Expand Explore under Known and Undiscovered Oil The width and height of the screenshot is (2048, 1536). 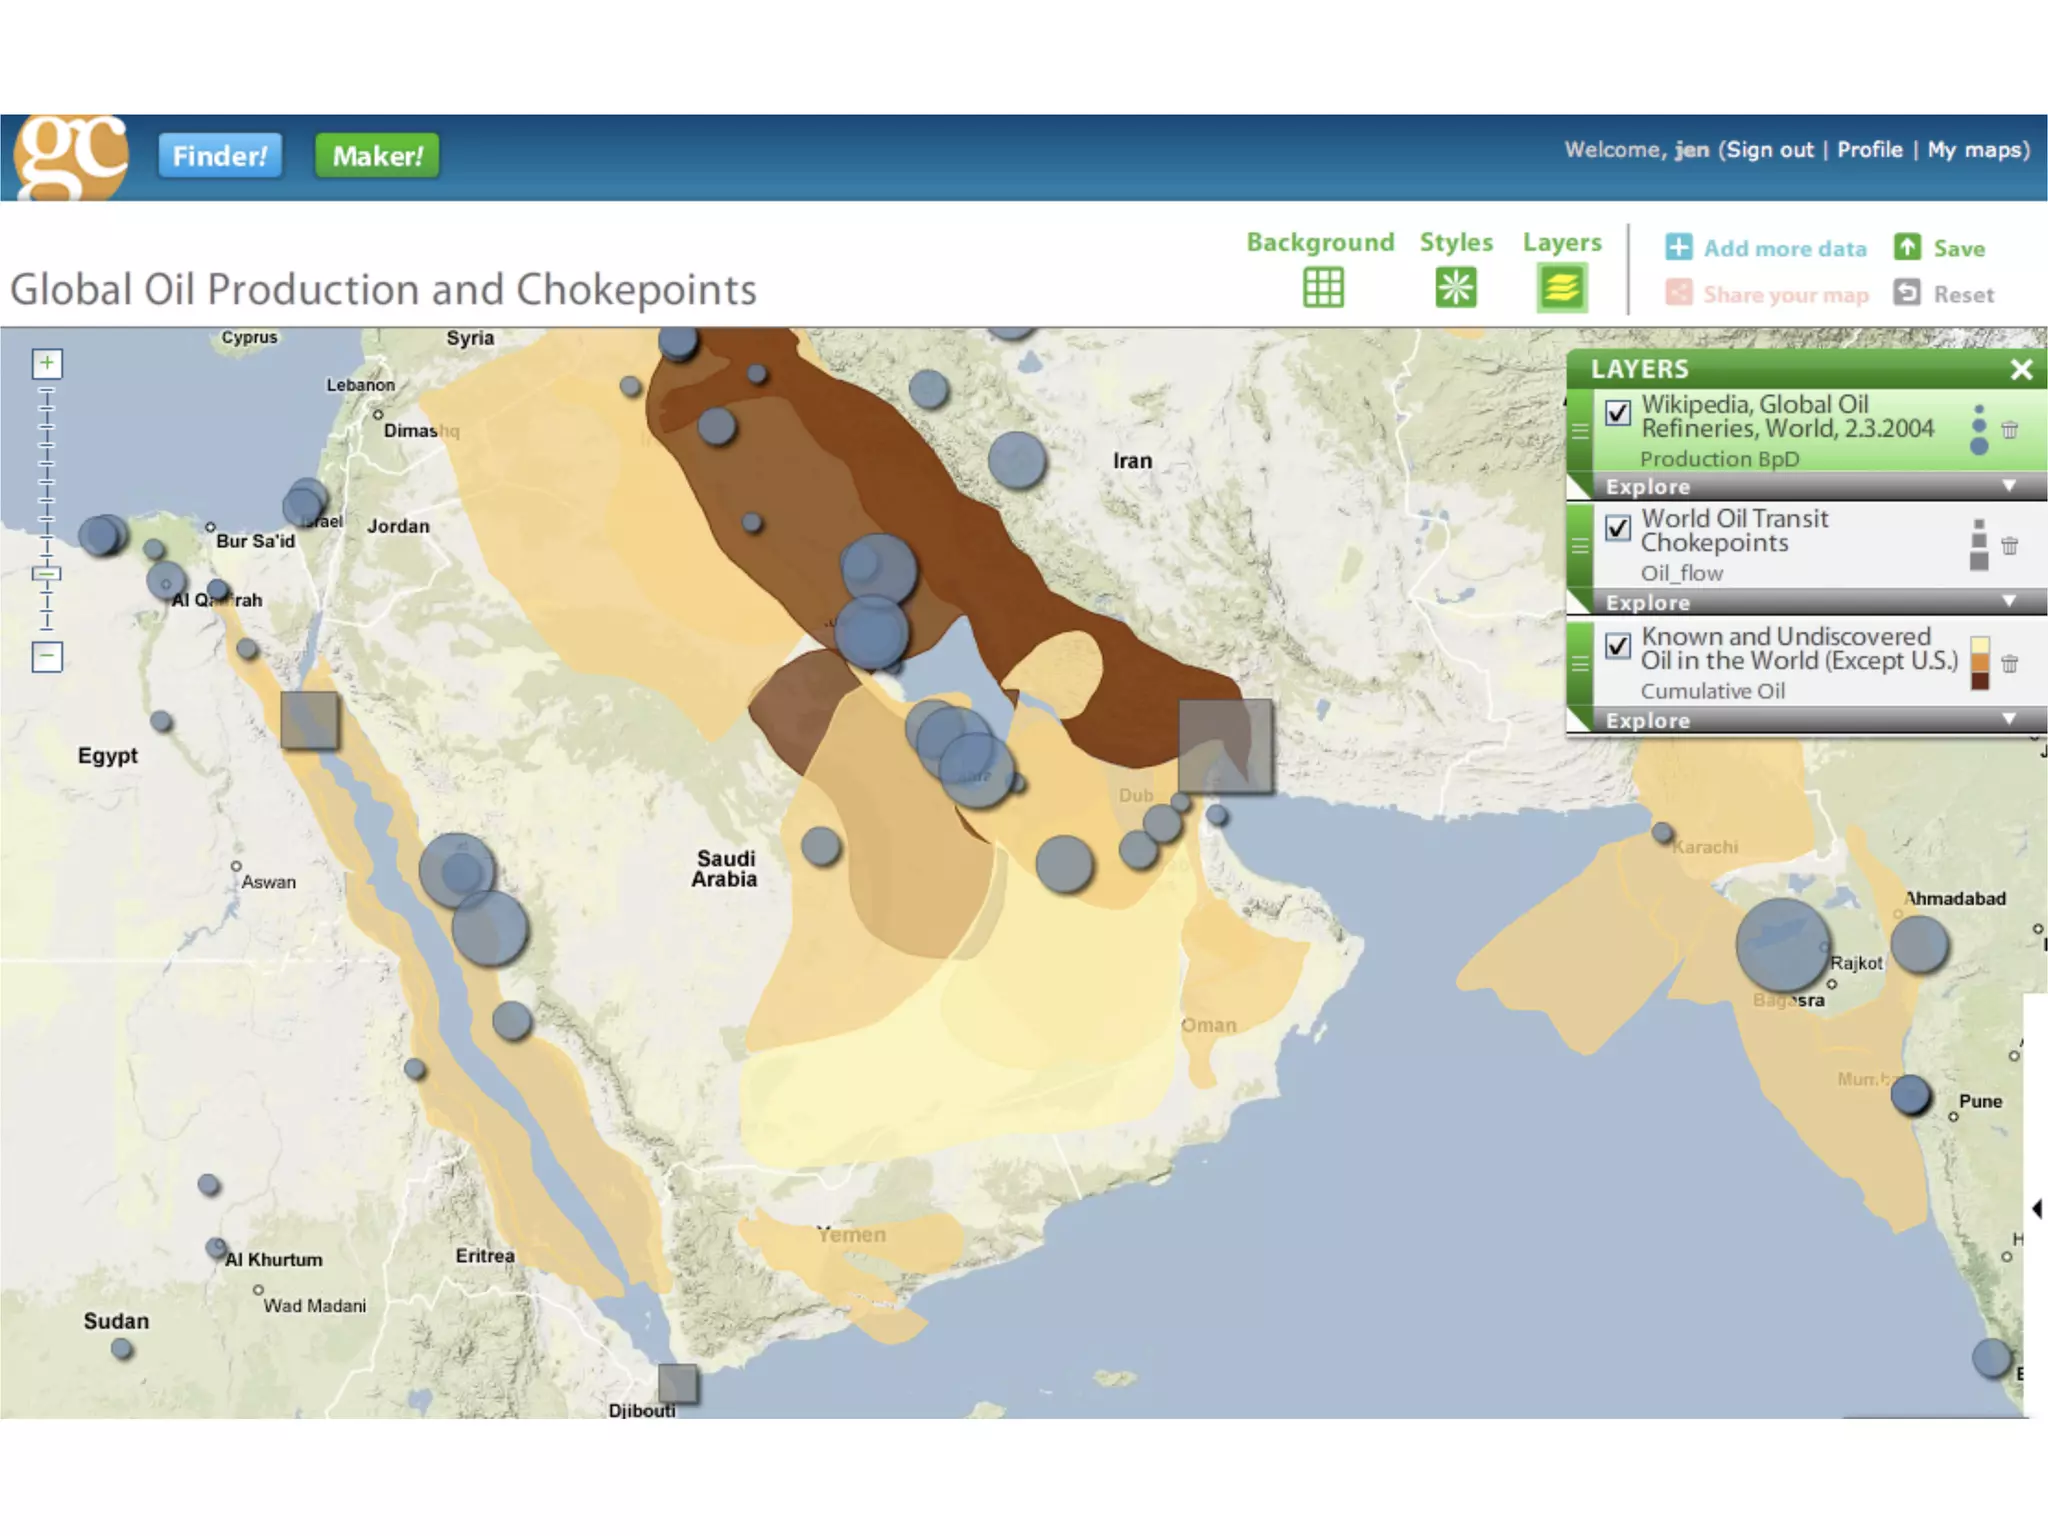pyautogui.click(x=2009, y=720)
